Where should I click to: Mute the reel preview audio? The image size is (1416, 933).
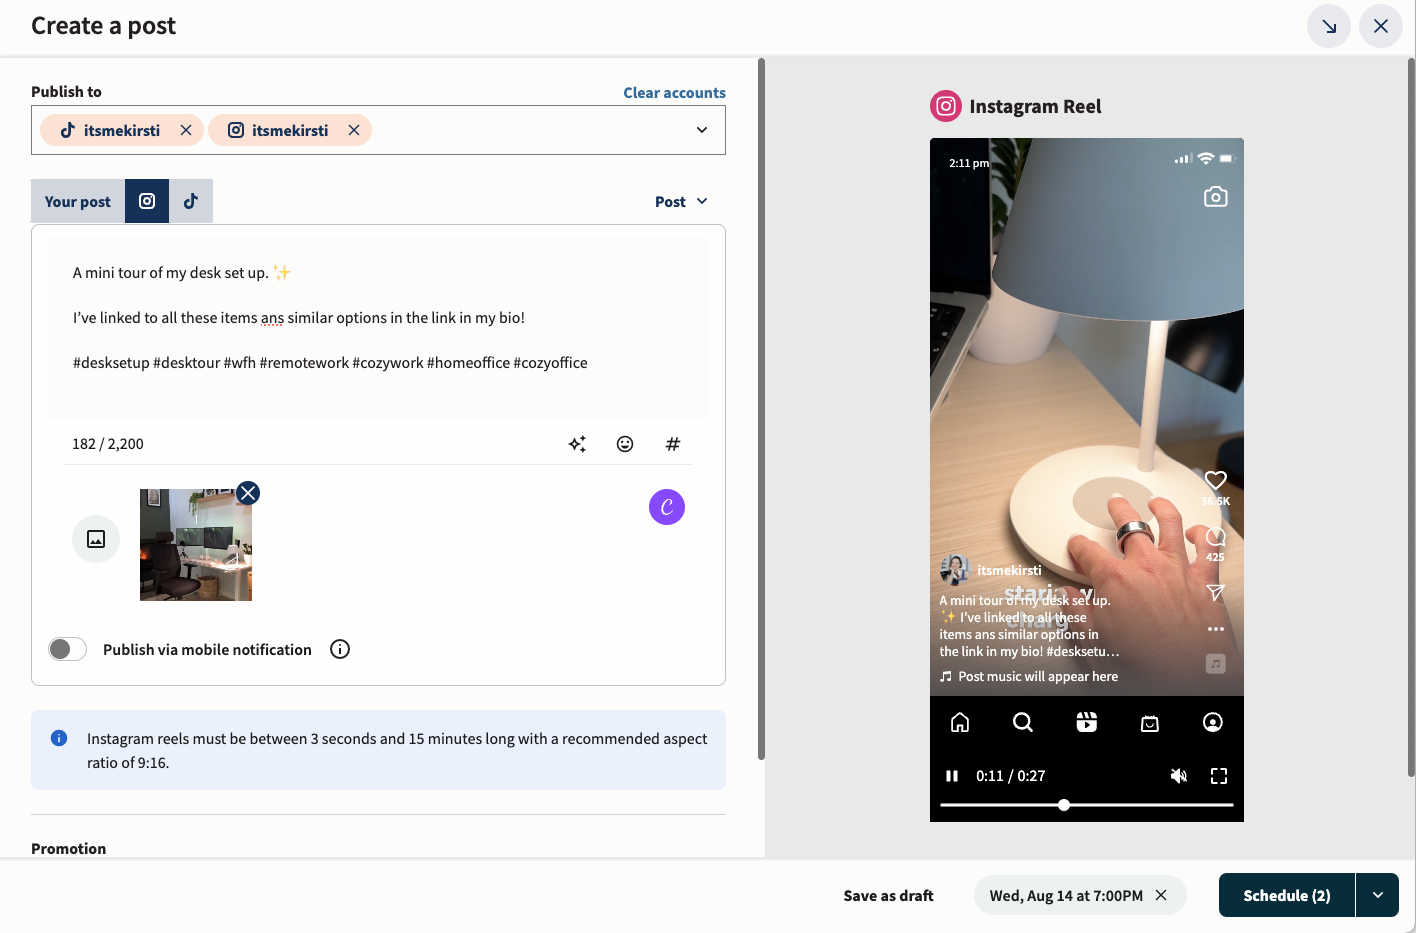(1179, 775)
